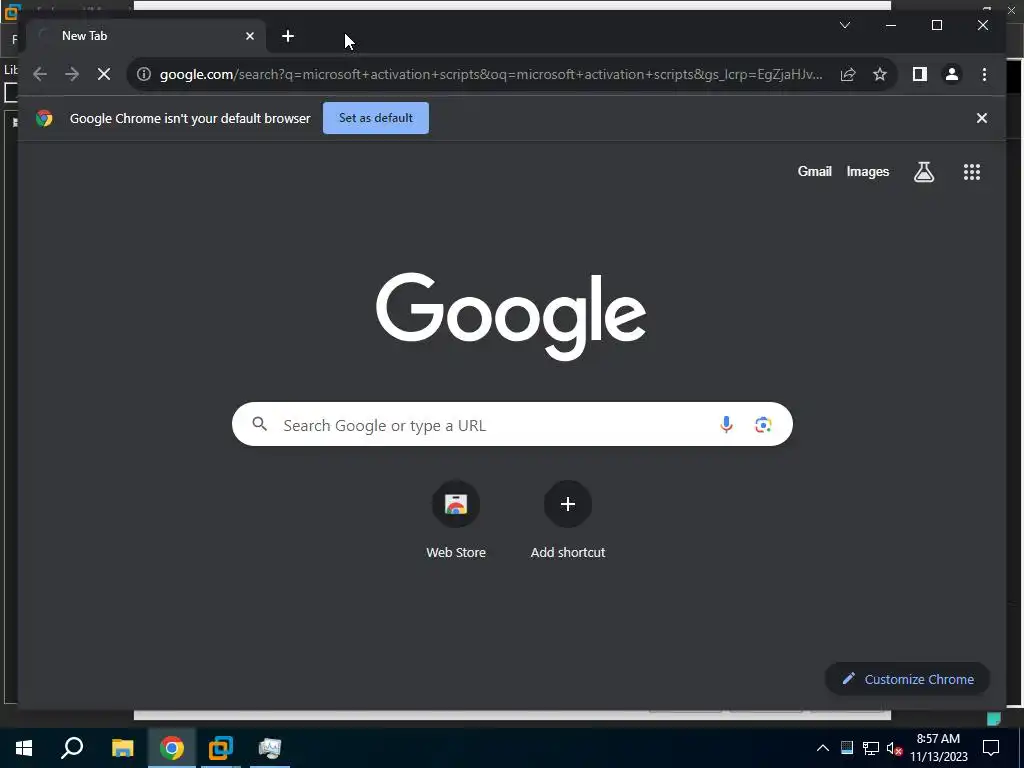Open Images link
Image resolution: width=1024 pixels, height=768 pixels.
(867, 172)
